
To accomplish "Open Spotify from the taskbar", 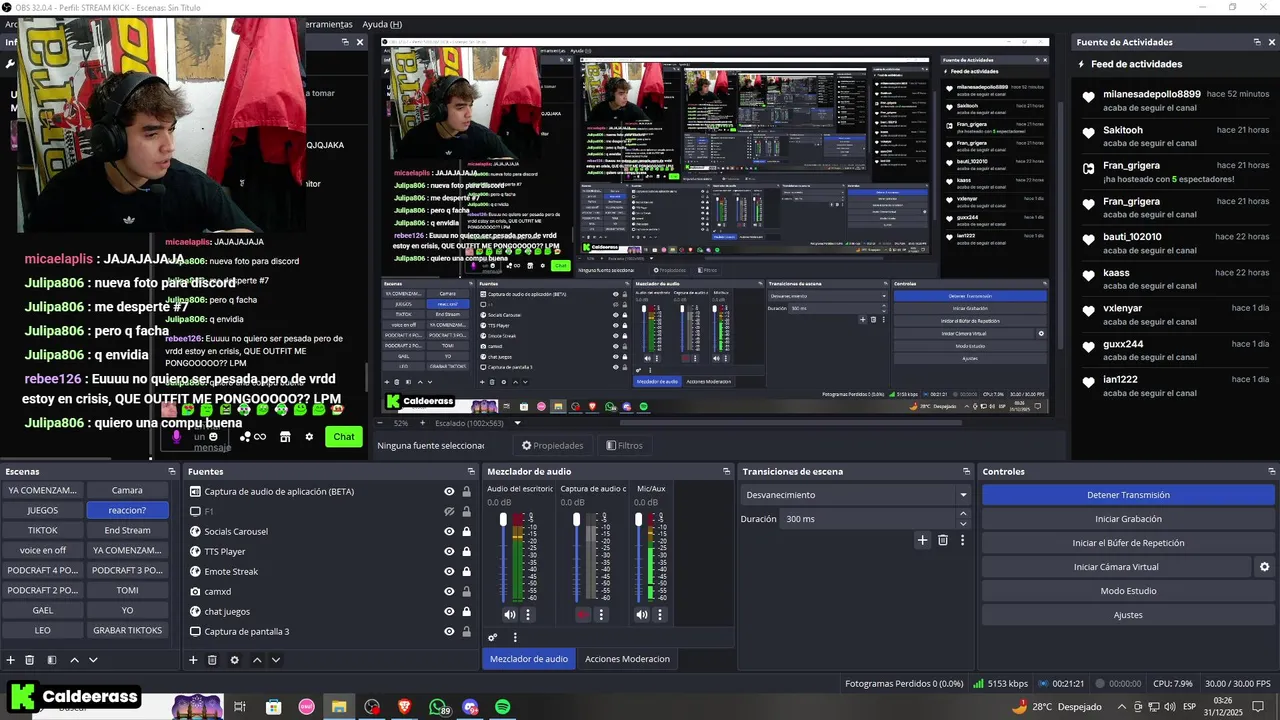I will tap(503, 707).
